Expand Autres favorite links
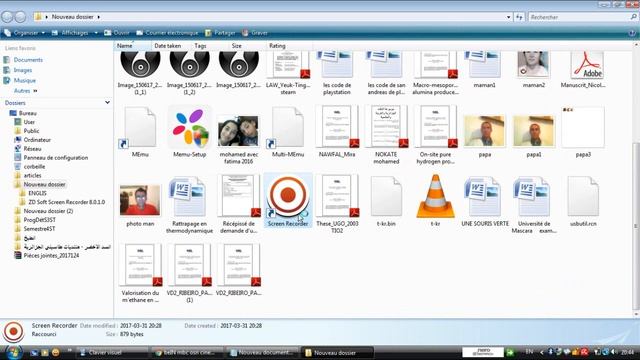640x360 pixels. tap(25, 91)
